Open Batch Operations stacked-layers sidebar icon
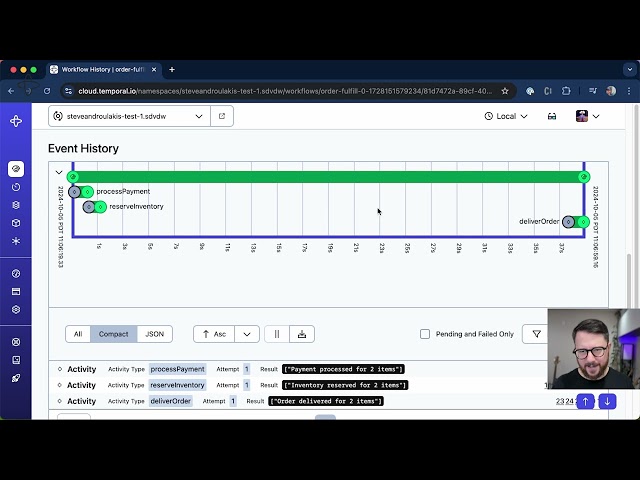640x480 pixels. tap(16, 205)
